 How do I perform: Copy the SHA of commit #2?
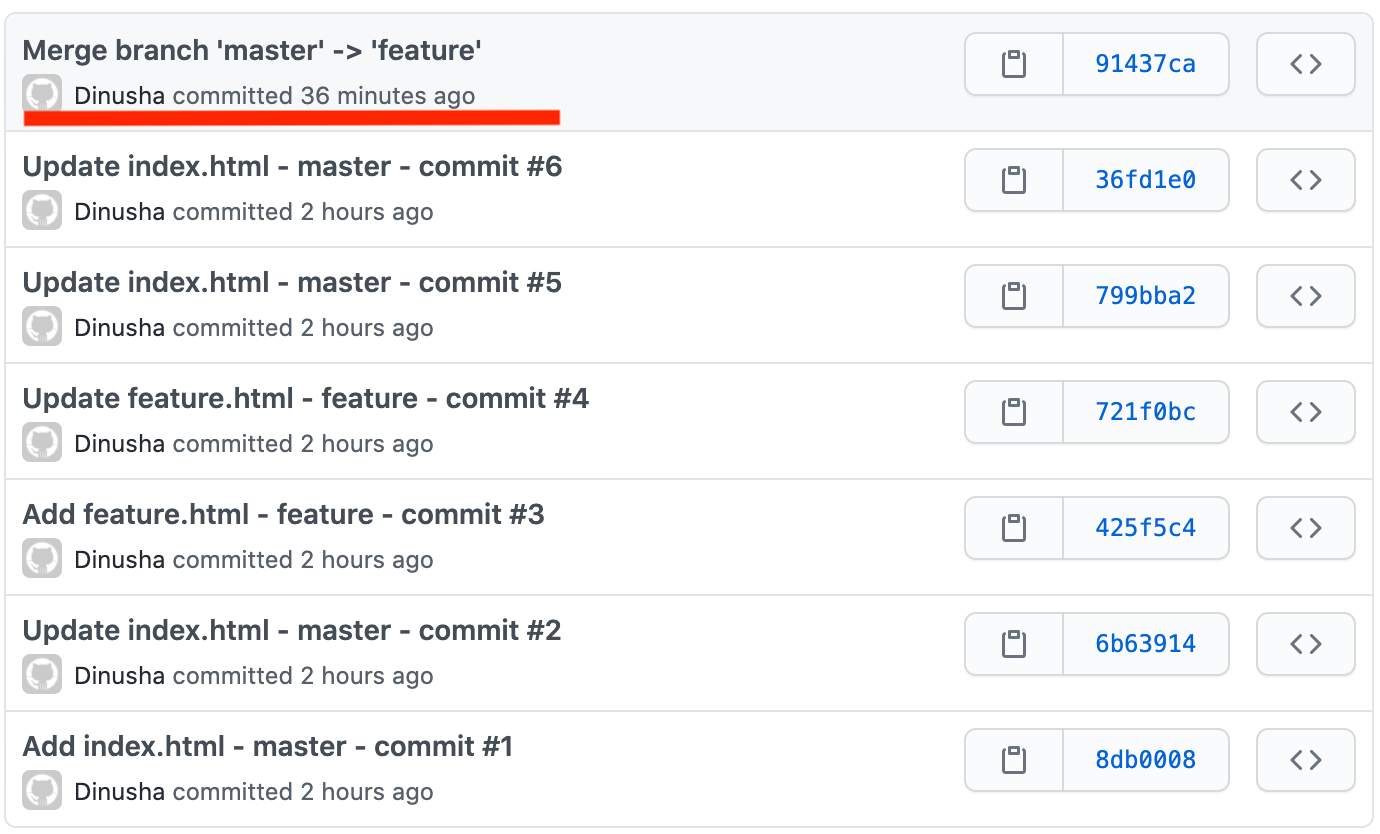tap(1013, 644)
